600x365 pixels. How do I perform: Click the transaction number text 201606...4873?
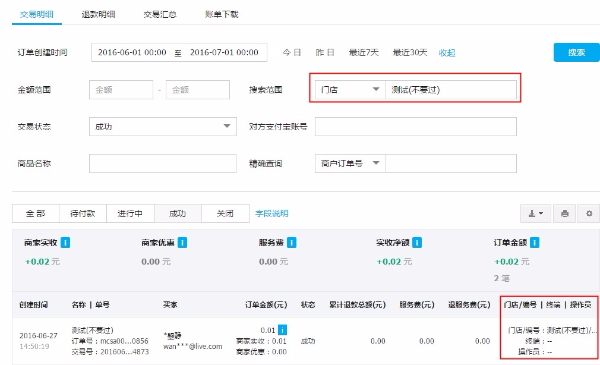[x=124, y=352]
